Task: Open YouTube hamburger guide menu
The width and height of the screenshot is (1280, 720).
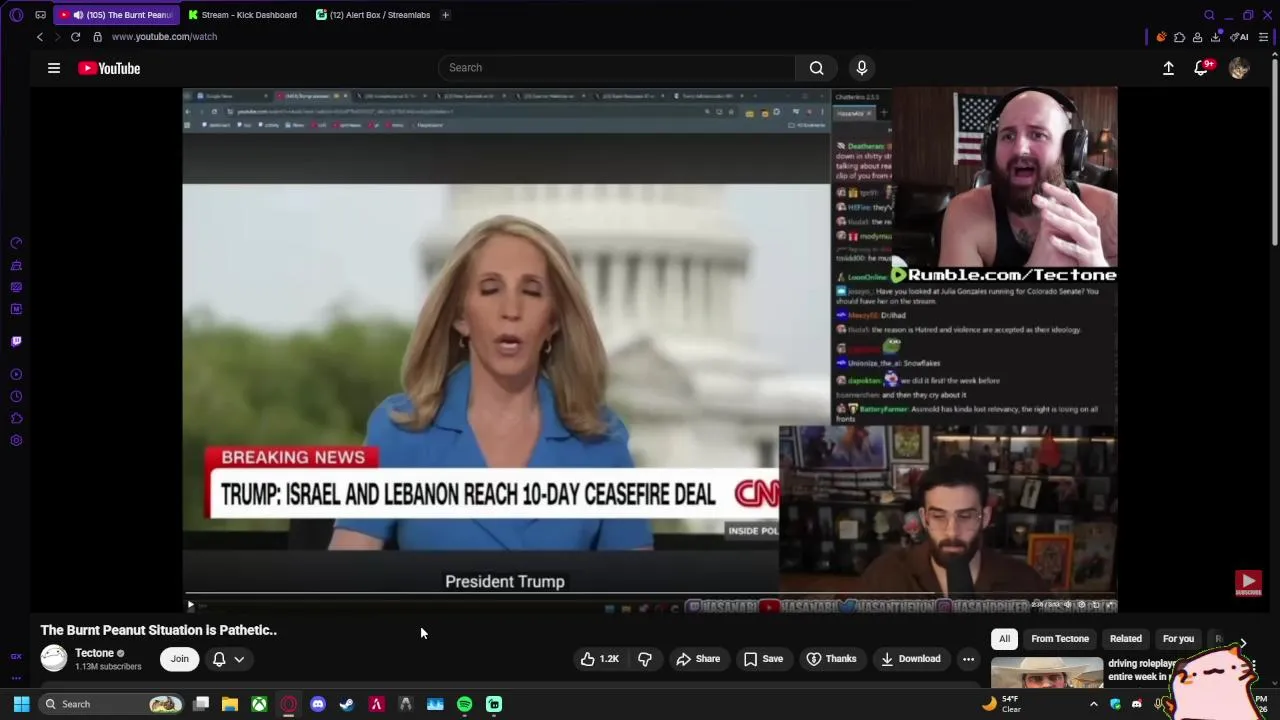Action: 54,68
